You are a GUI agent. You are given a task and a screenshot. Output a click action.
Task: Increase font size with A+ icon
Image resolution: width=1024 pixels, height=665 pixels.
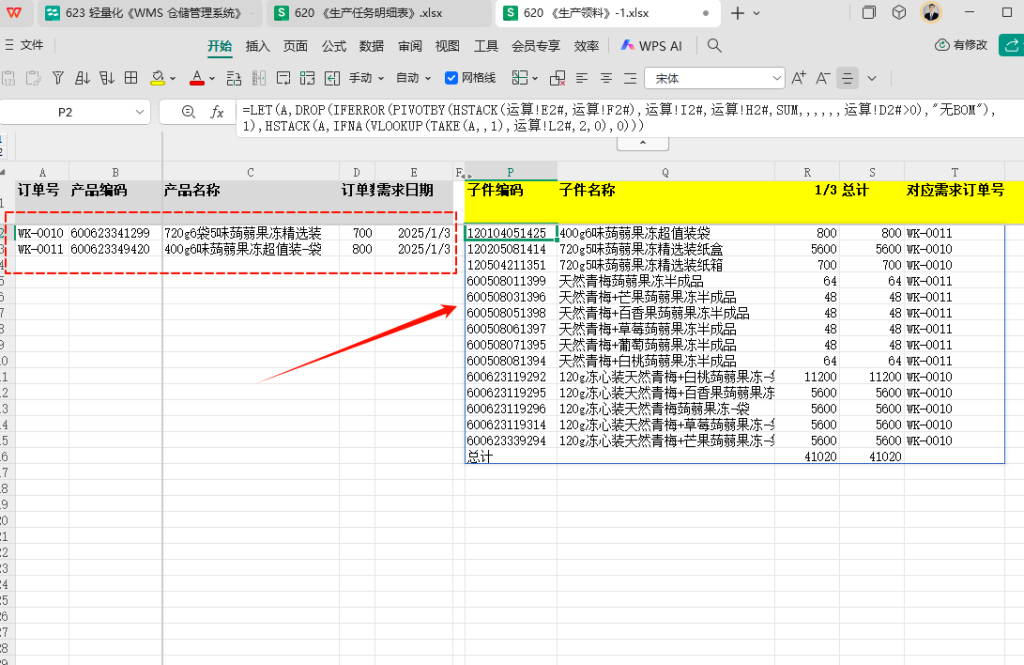pyautogui.click(x=798, y=78)
